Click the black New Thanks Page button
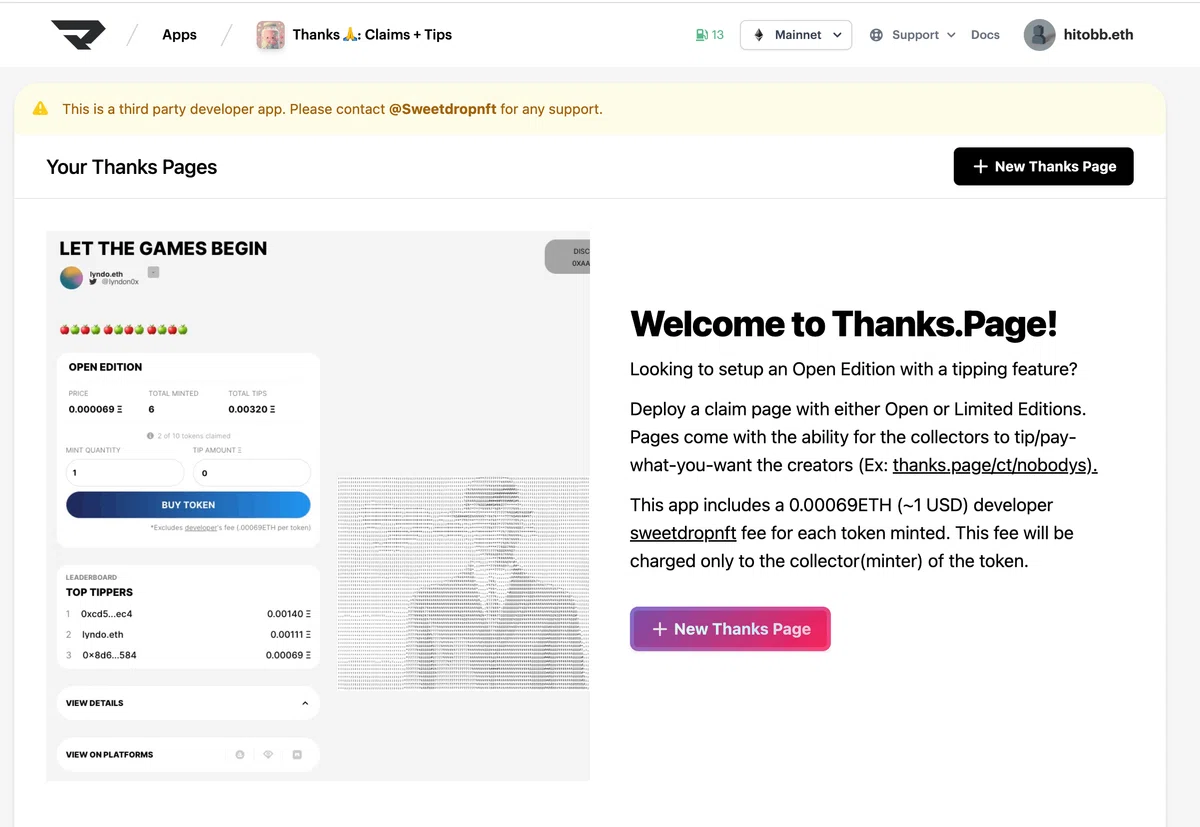This screenshot has height=827, width=1200. click(1043, 166)
